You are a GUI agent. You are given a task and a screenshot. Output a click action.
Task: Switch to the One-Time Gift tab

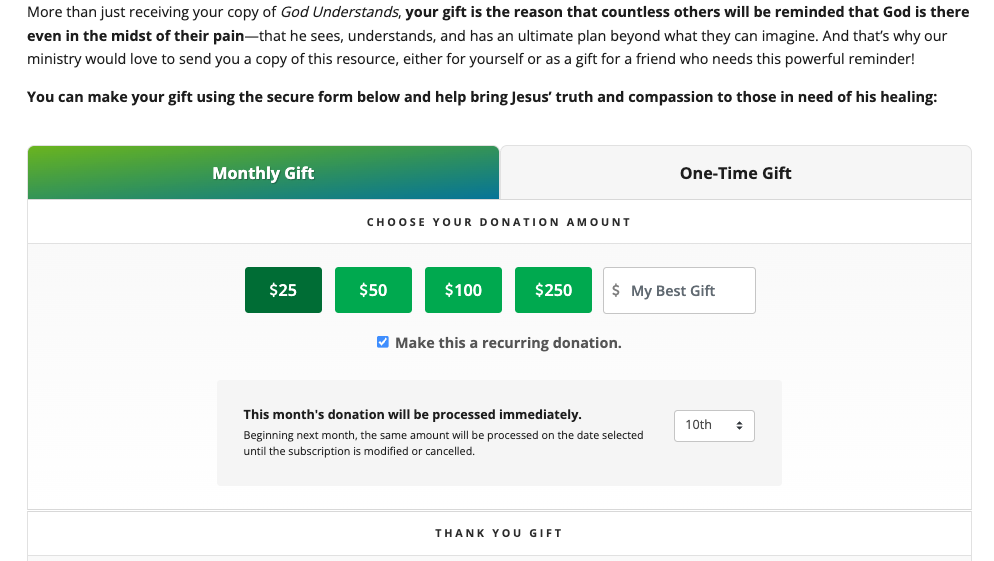(x=735, y=173)
